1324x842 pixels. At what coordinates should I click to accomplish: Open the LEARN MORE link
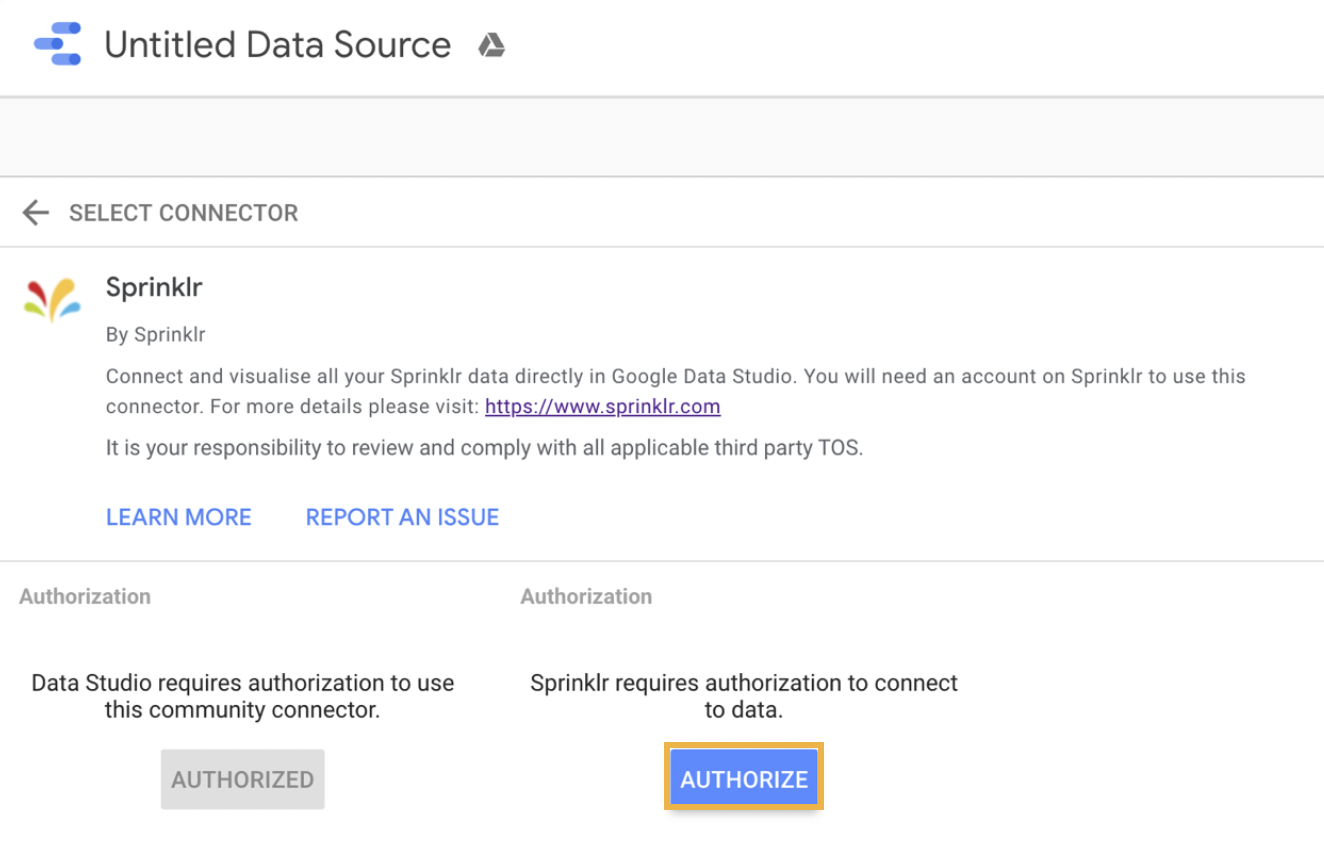(179, 517)
